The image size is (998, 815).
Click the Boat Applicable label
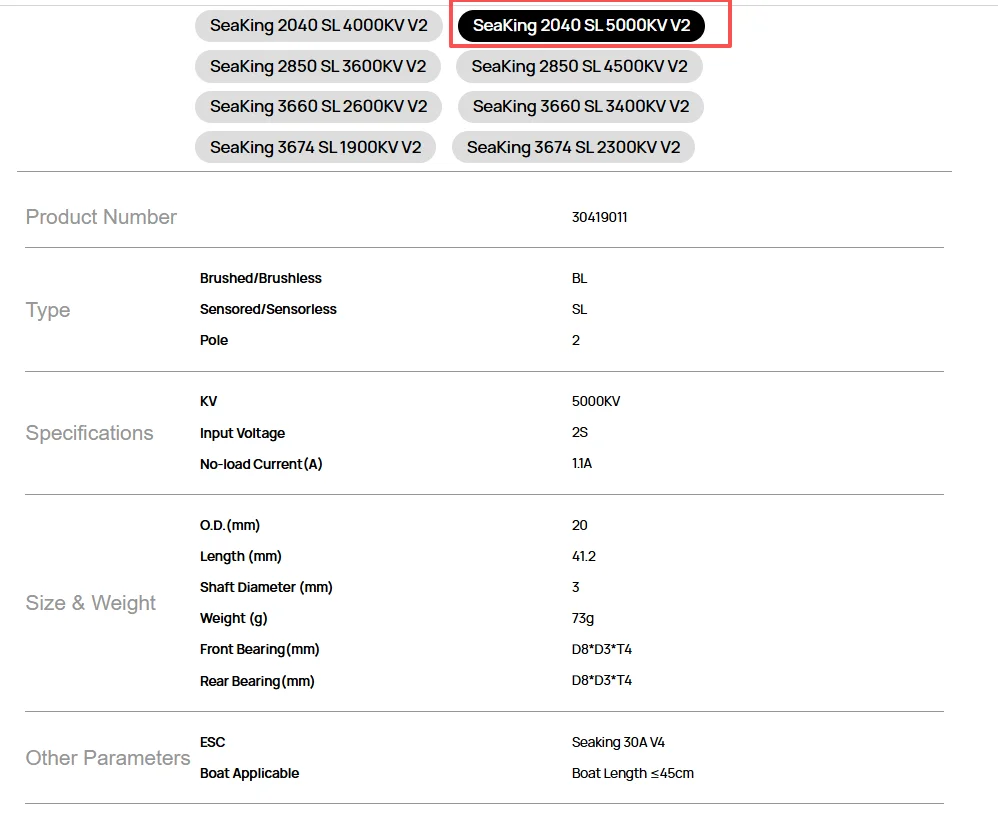(x=250, y=774)
